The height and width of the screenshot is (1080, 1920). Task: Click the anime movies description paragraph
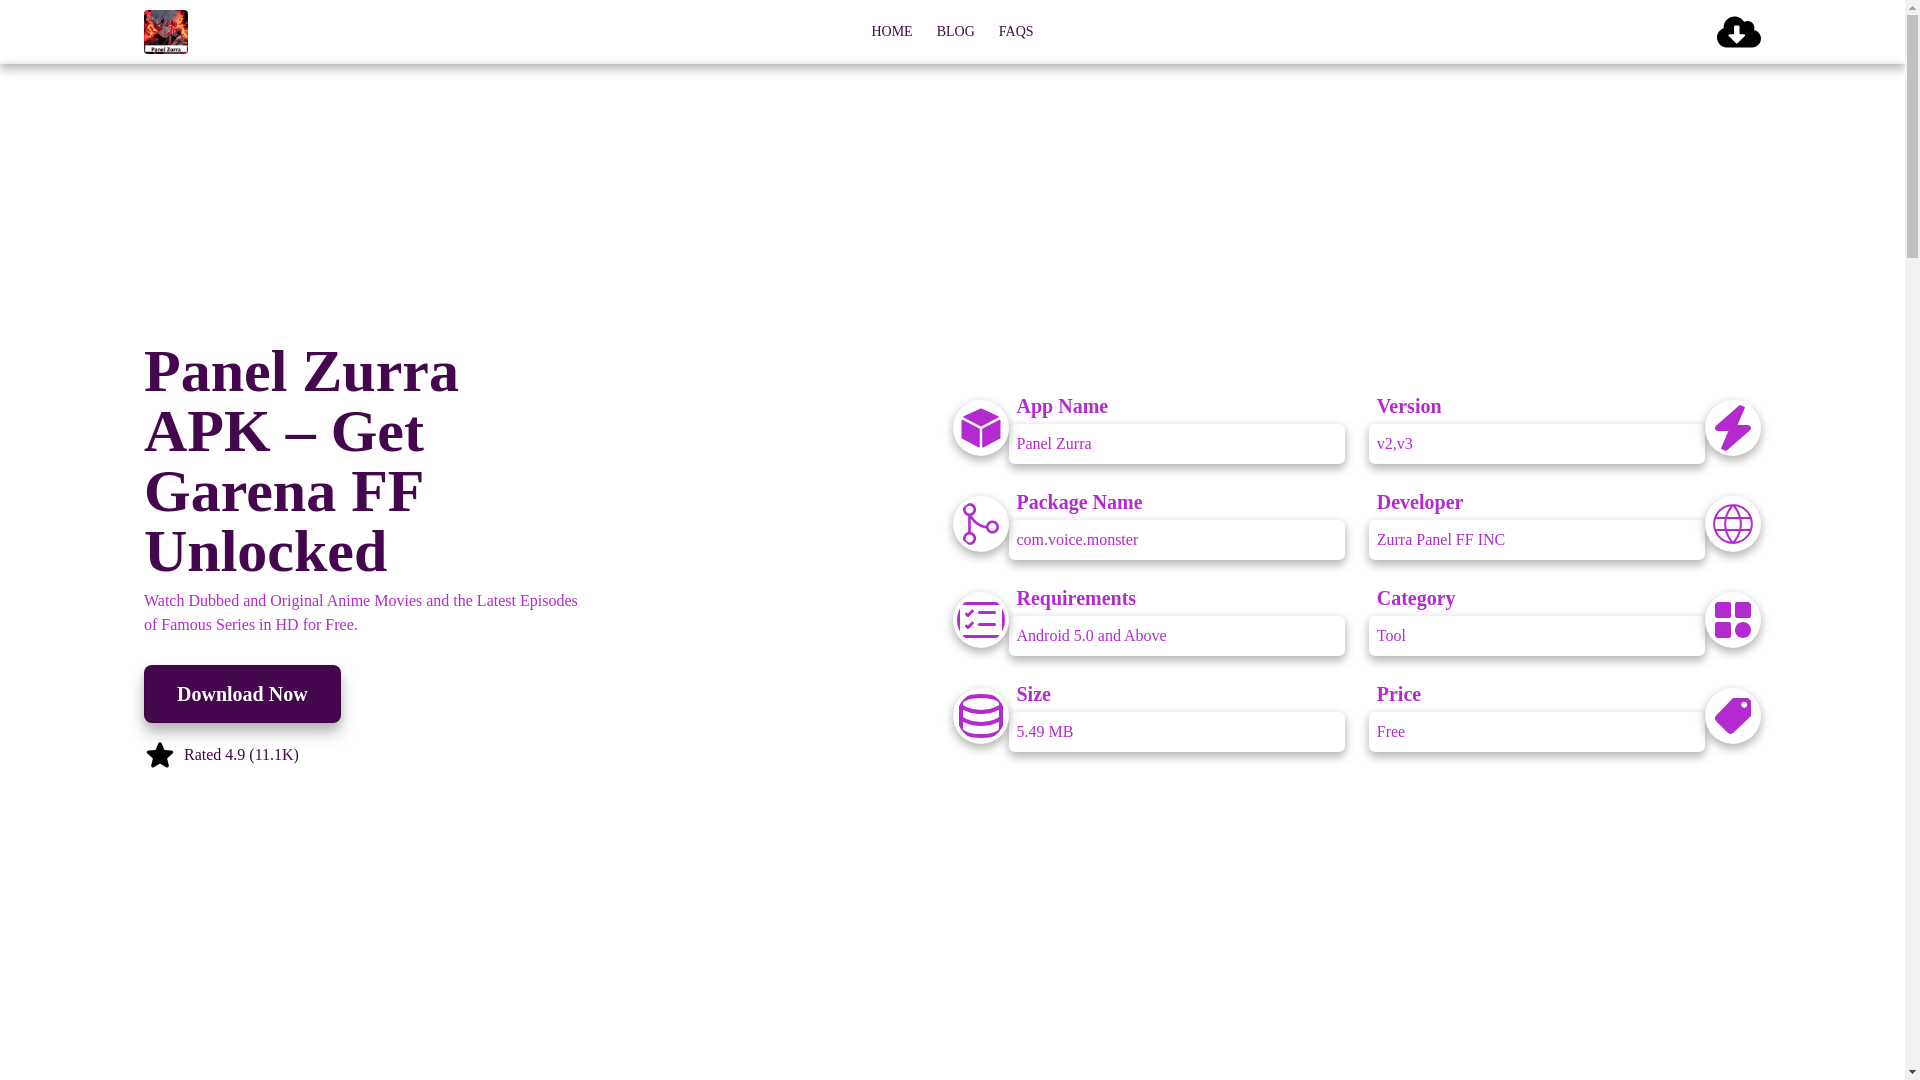(x=361, y=612)
